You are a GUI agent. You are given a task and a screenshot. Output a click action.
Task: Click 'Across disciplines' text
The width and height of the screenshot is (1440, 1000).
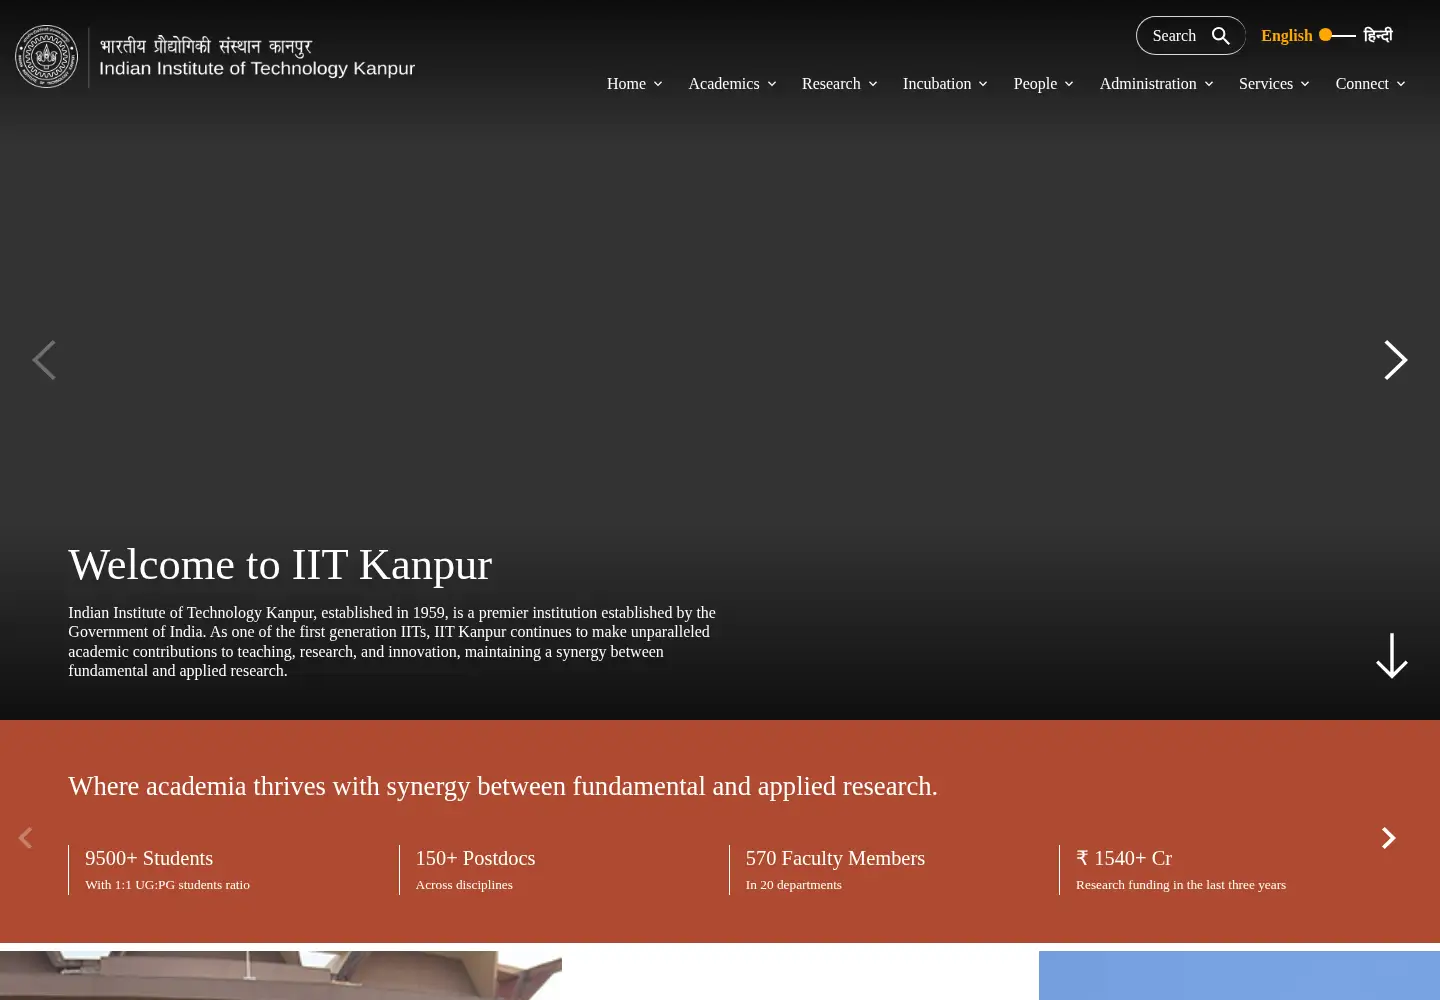(x=464, y=885)
